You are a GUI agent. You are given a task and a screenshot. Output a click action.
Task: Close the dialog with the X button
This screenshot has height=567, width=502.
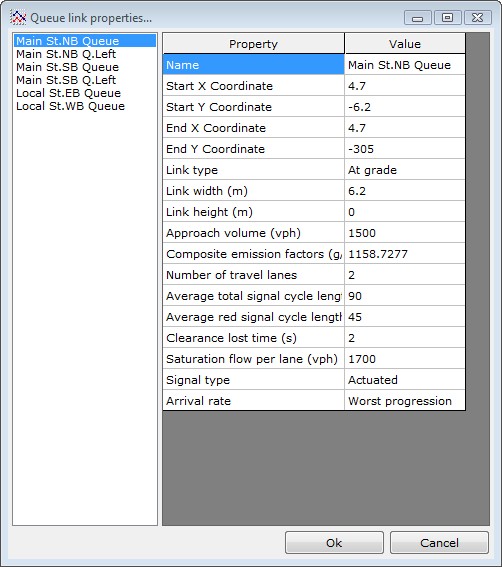478,18
